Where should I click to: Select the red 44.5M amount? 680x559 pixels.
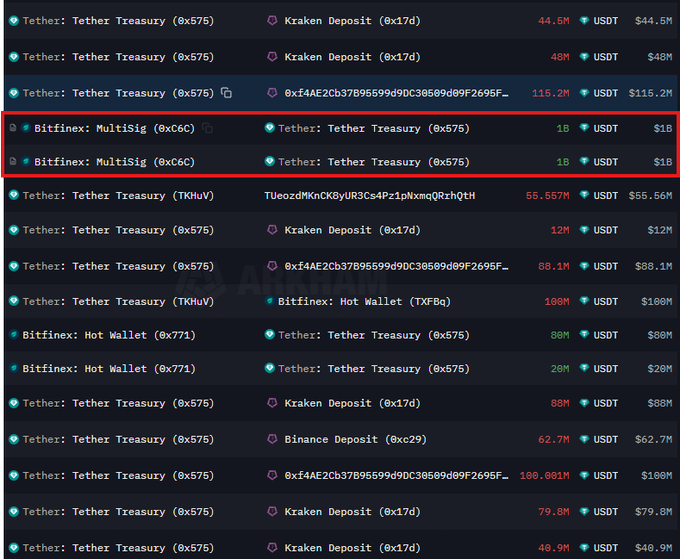coord(553,21)
